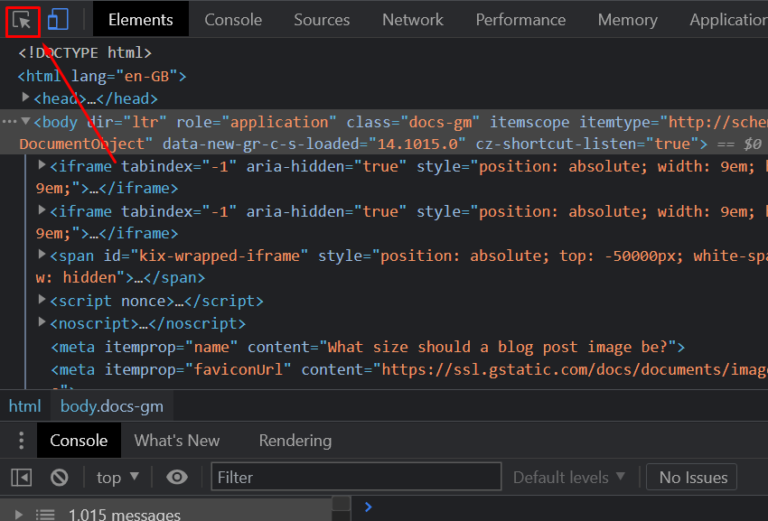Expand the kix-wrapped-iframe span node
768x521 pixels.
click(x=42, y=256)
